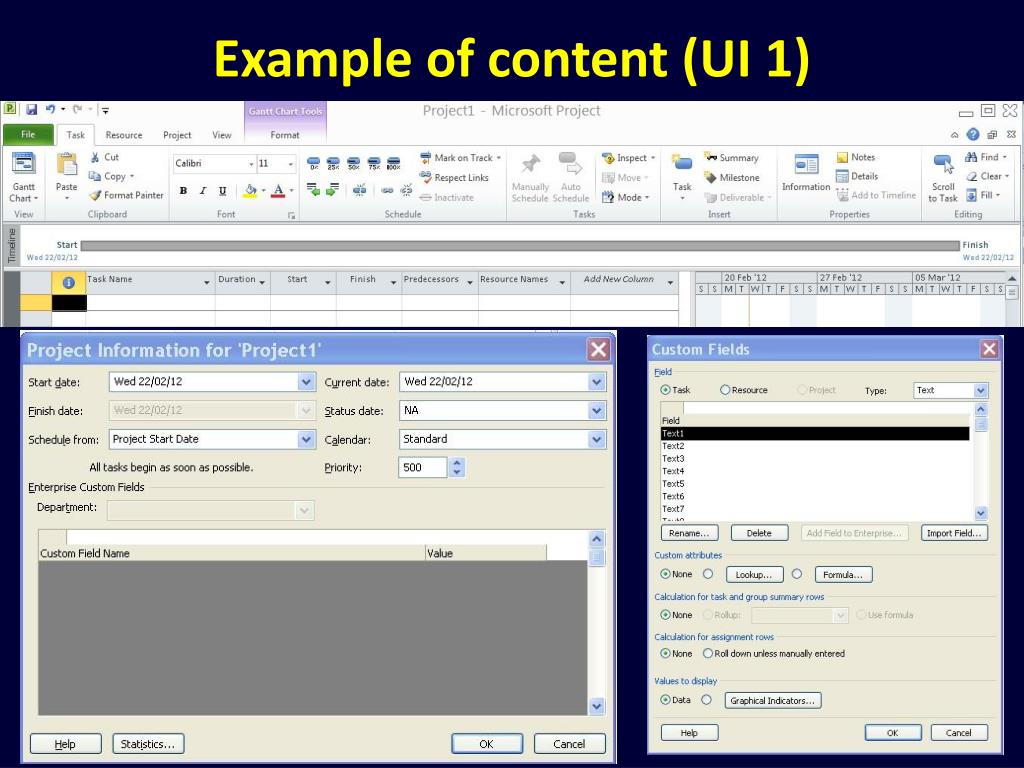Click the Undo arrow in quick access toolbar
The height and width of the screenshot is (768, 1024).
(50, 110)
